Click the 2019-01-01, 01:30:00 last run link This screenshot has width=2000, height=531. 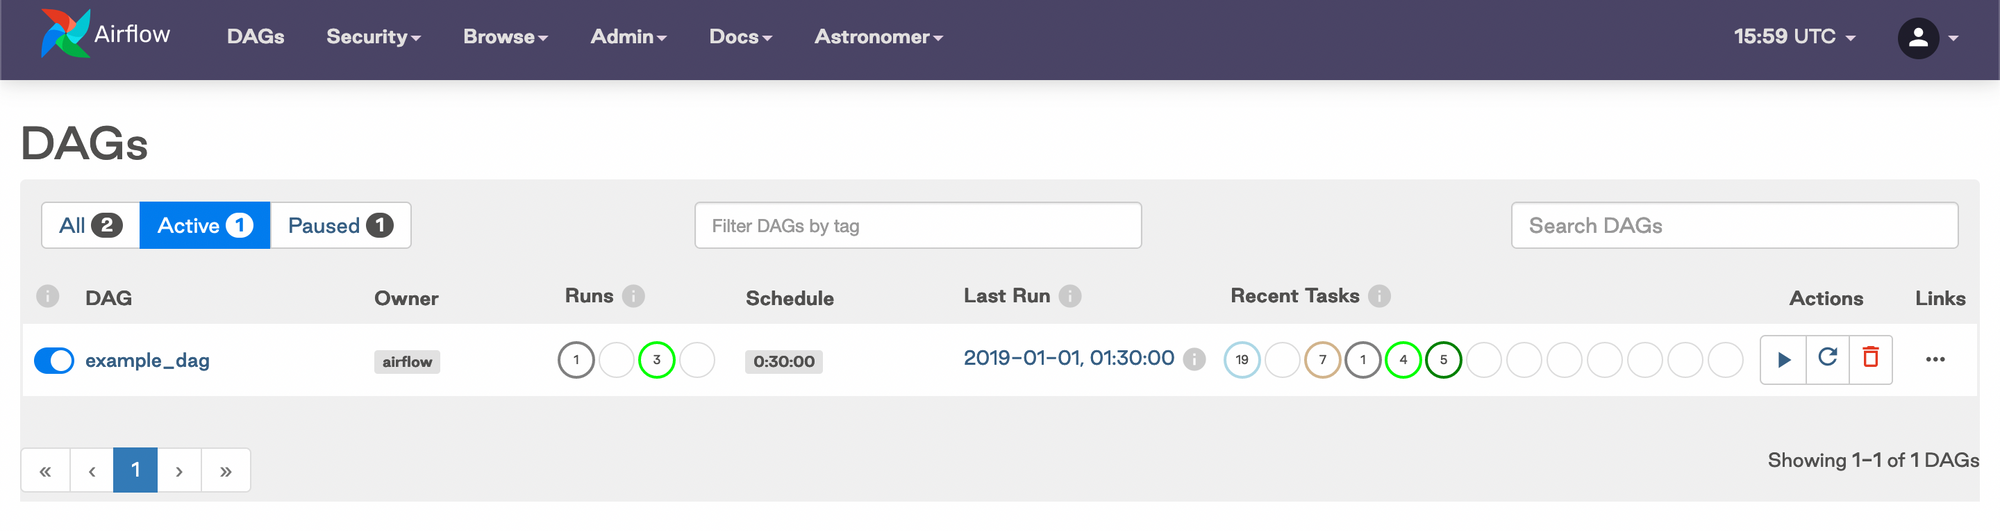click(1068, 358)
